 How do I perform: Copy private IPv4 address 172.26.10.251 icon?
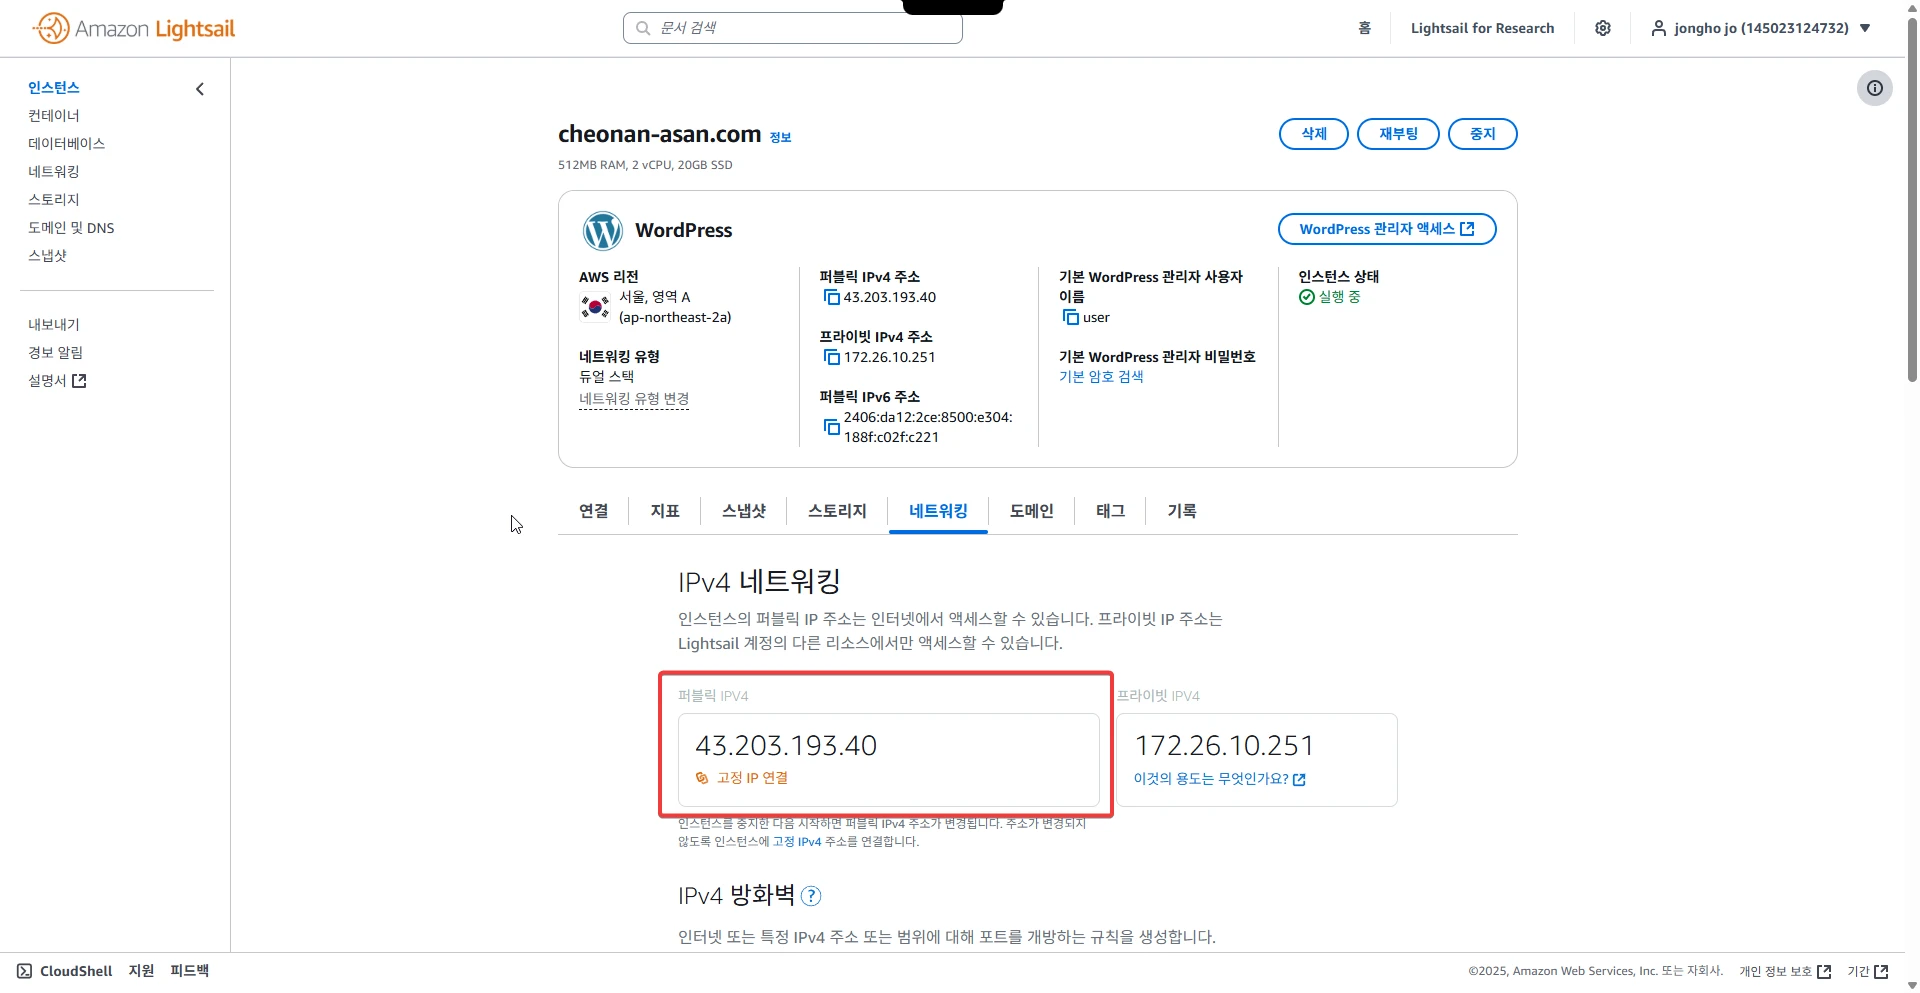coord(831,357)
